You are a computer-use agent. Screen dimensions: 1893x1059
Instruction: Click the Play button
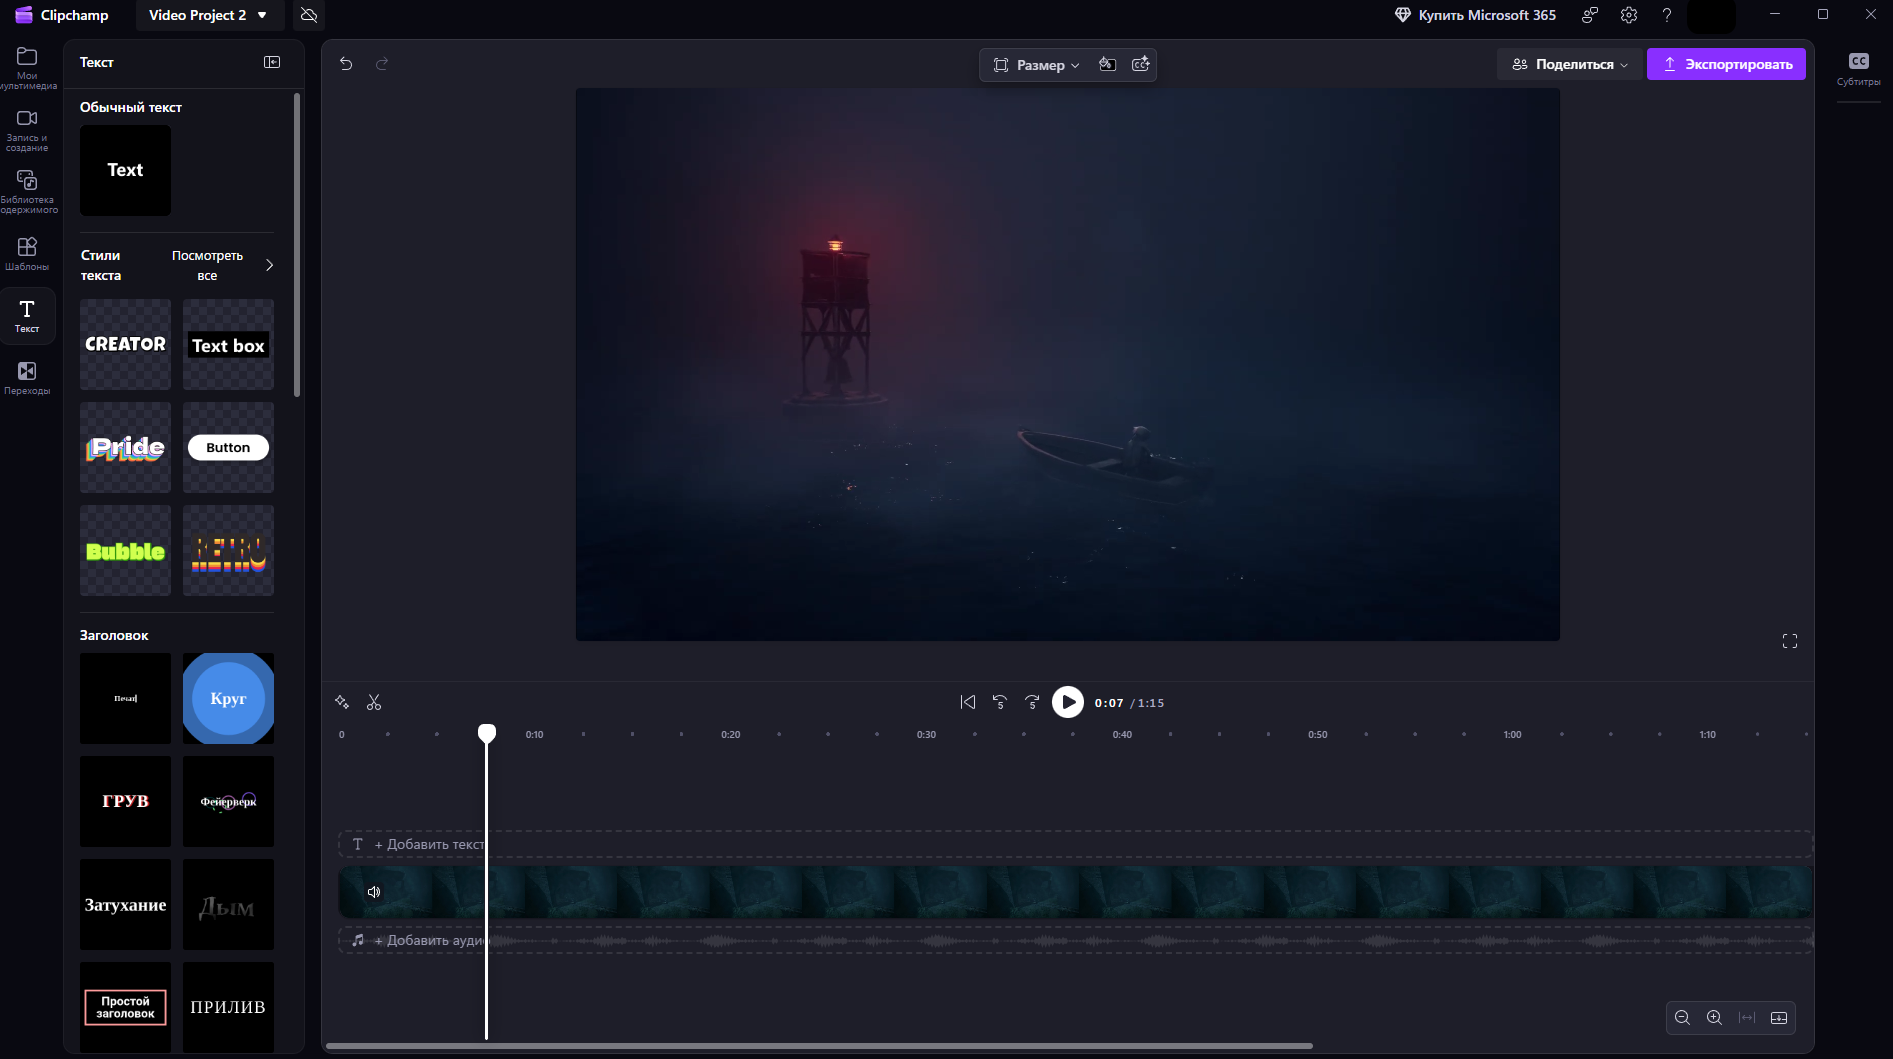click(1067, 702)
